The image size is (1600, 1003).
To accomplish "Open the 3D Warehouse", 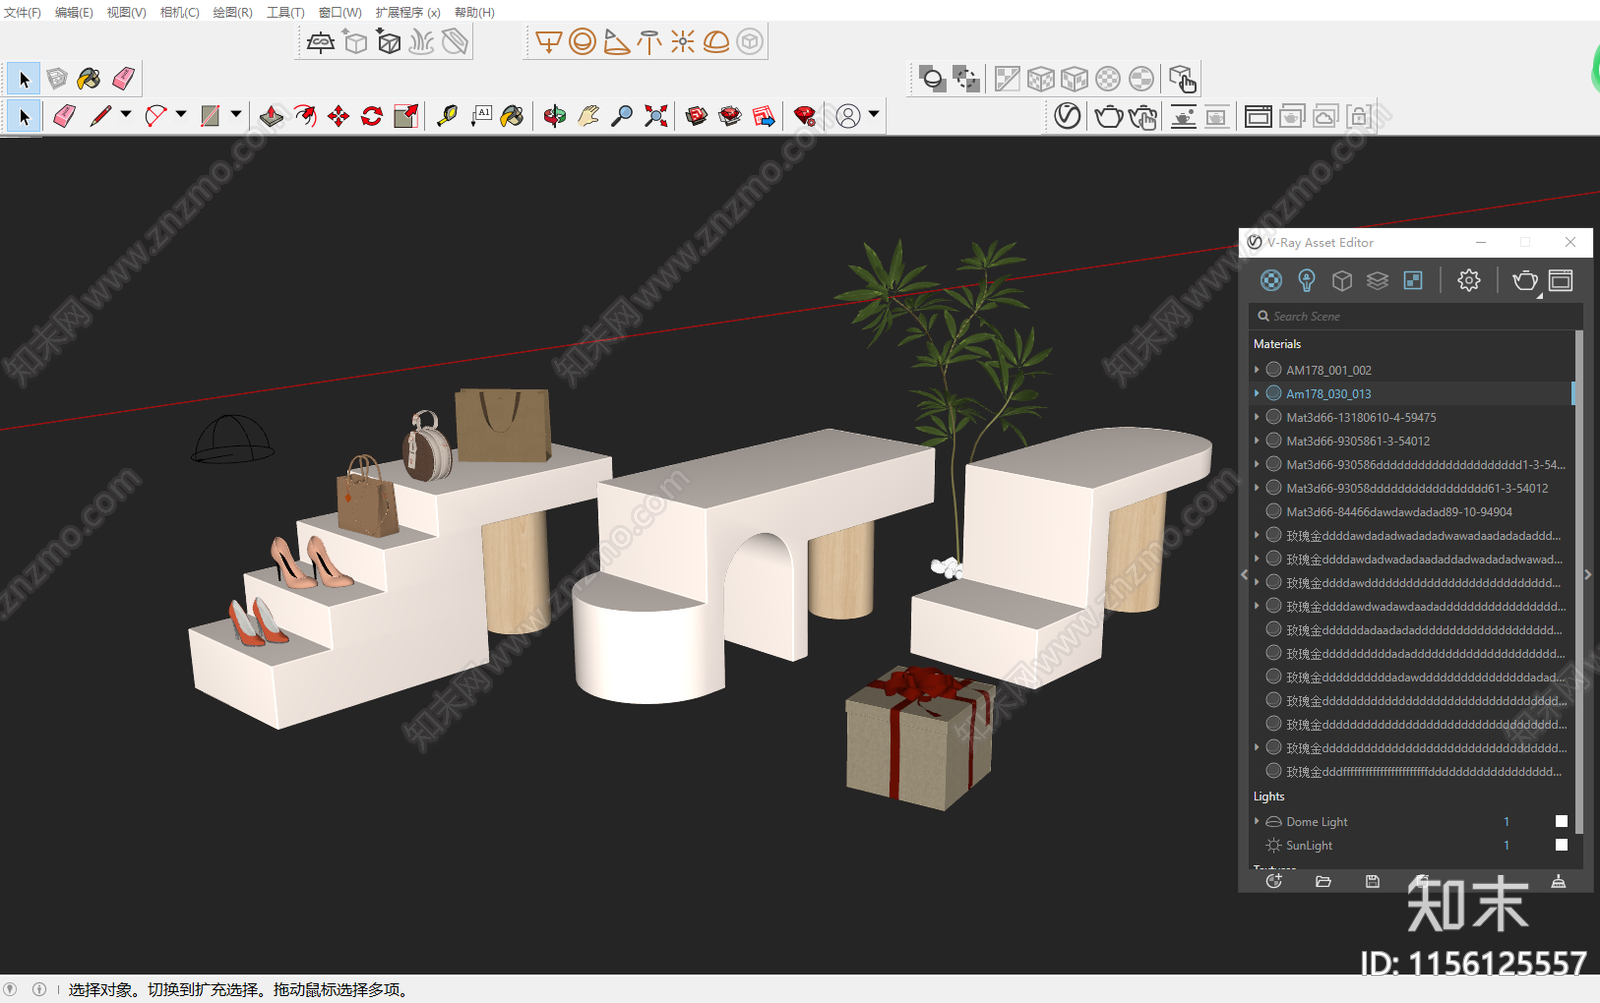I will point(697,116).
